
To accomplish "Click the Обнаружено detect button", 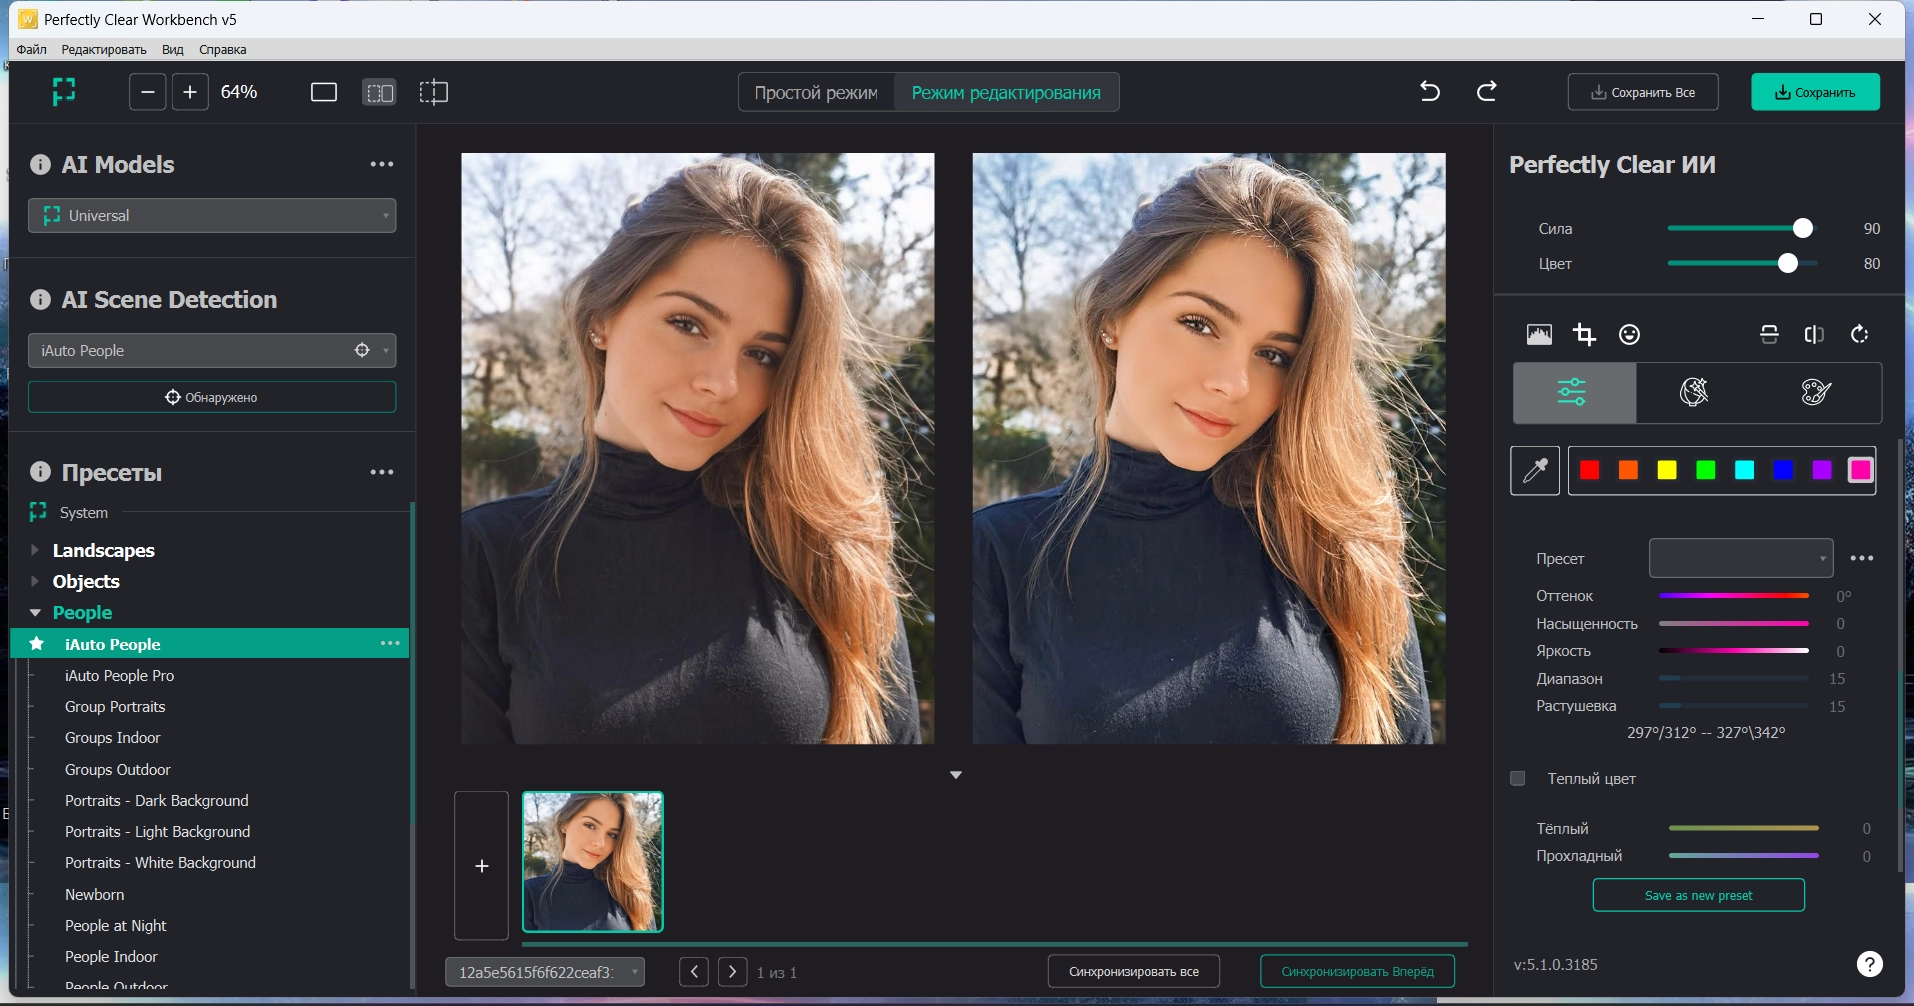I will pos(212,397).
